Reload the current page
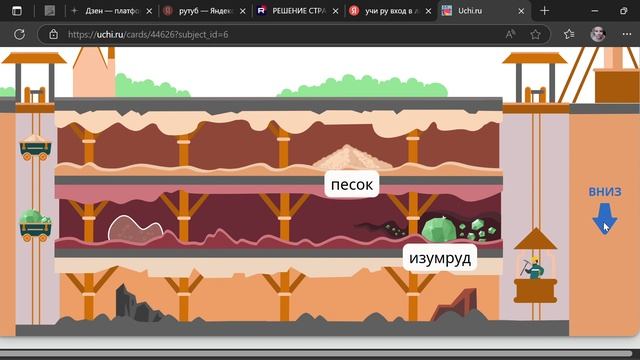Screen dimensions: 640x360 coord(19,34)
